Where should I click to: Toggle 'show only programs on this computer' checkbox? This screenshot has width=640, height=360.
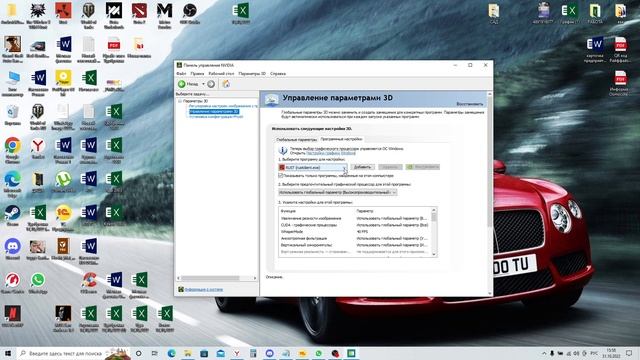click(x=281, y=176)
